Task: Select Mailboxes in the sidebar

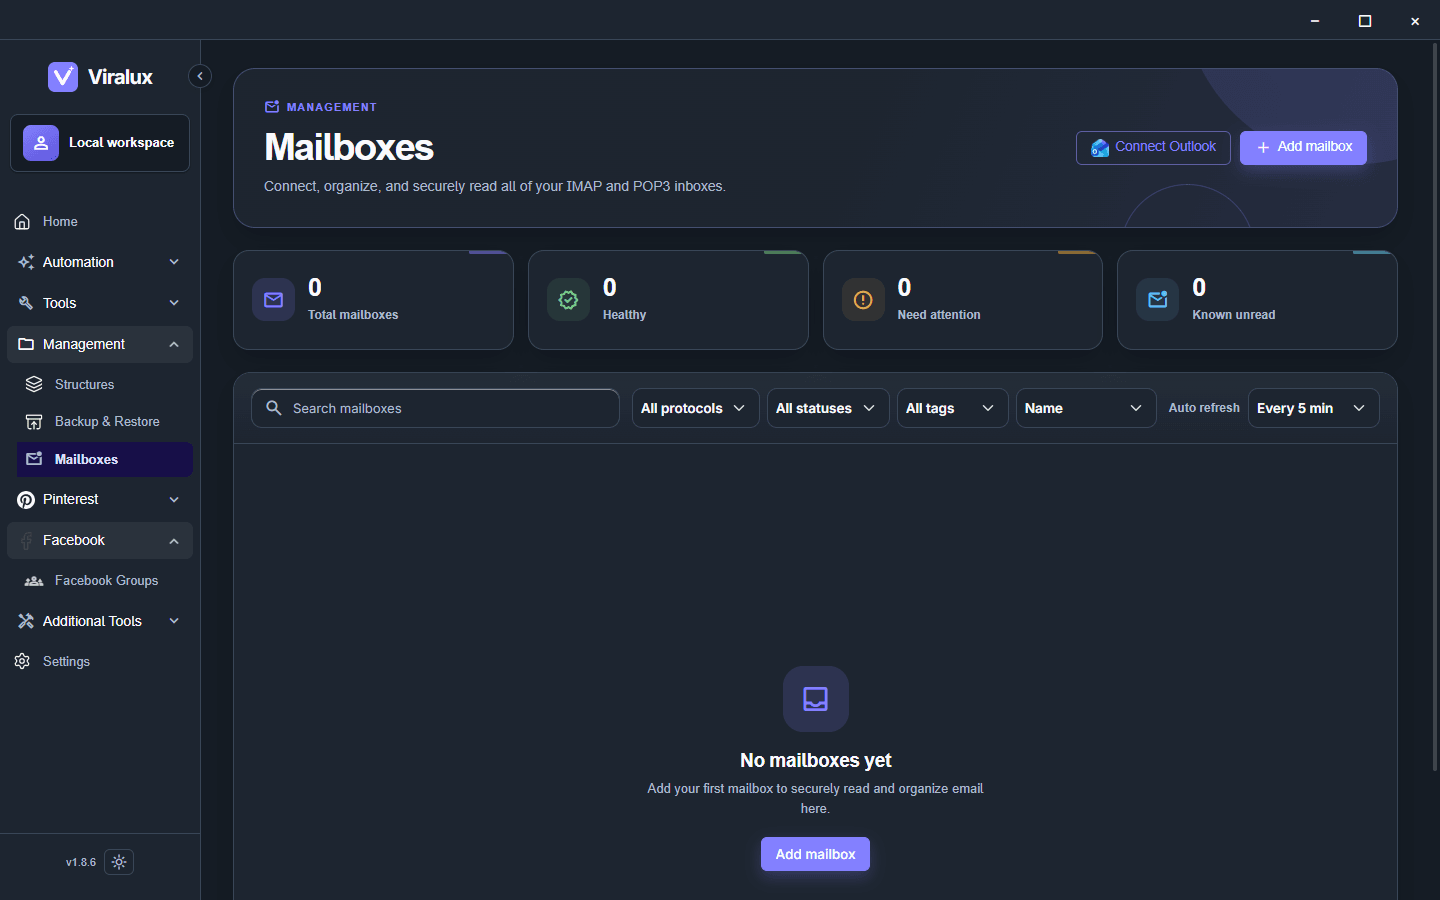Action: 105,459
